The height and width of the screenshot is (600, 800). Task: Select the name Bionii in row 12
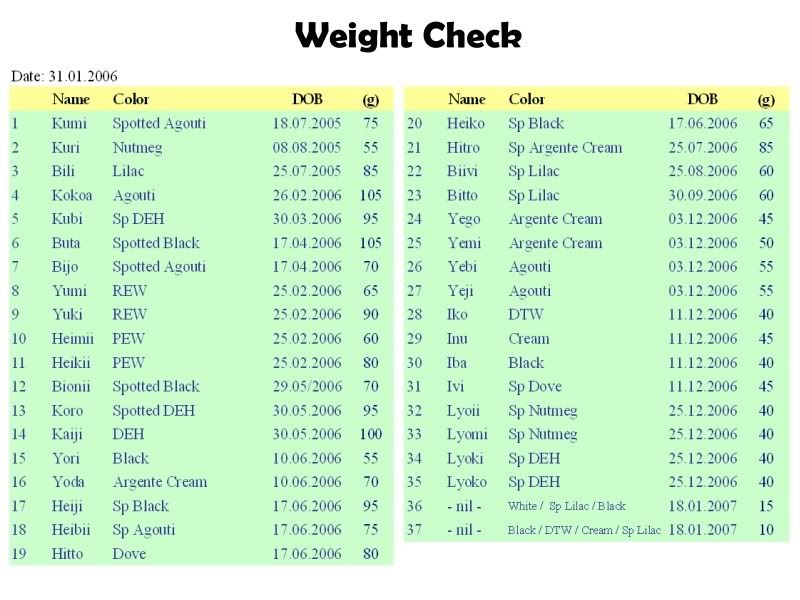(71, 386)
